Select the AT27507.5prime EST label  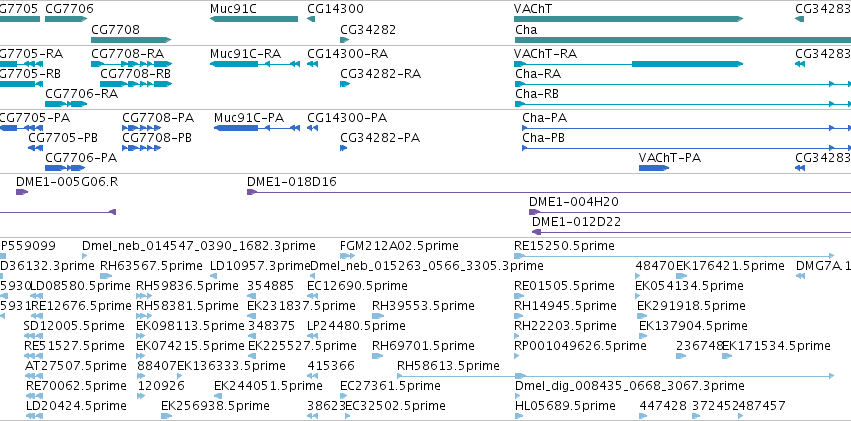(x=75, y=366)
